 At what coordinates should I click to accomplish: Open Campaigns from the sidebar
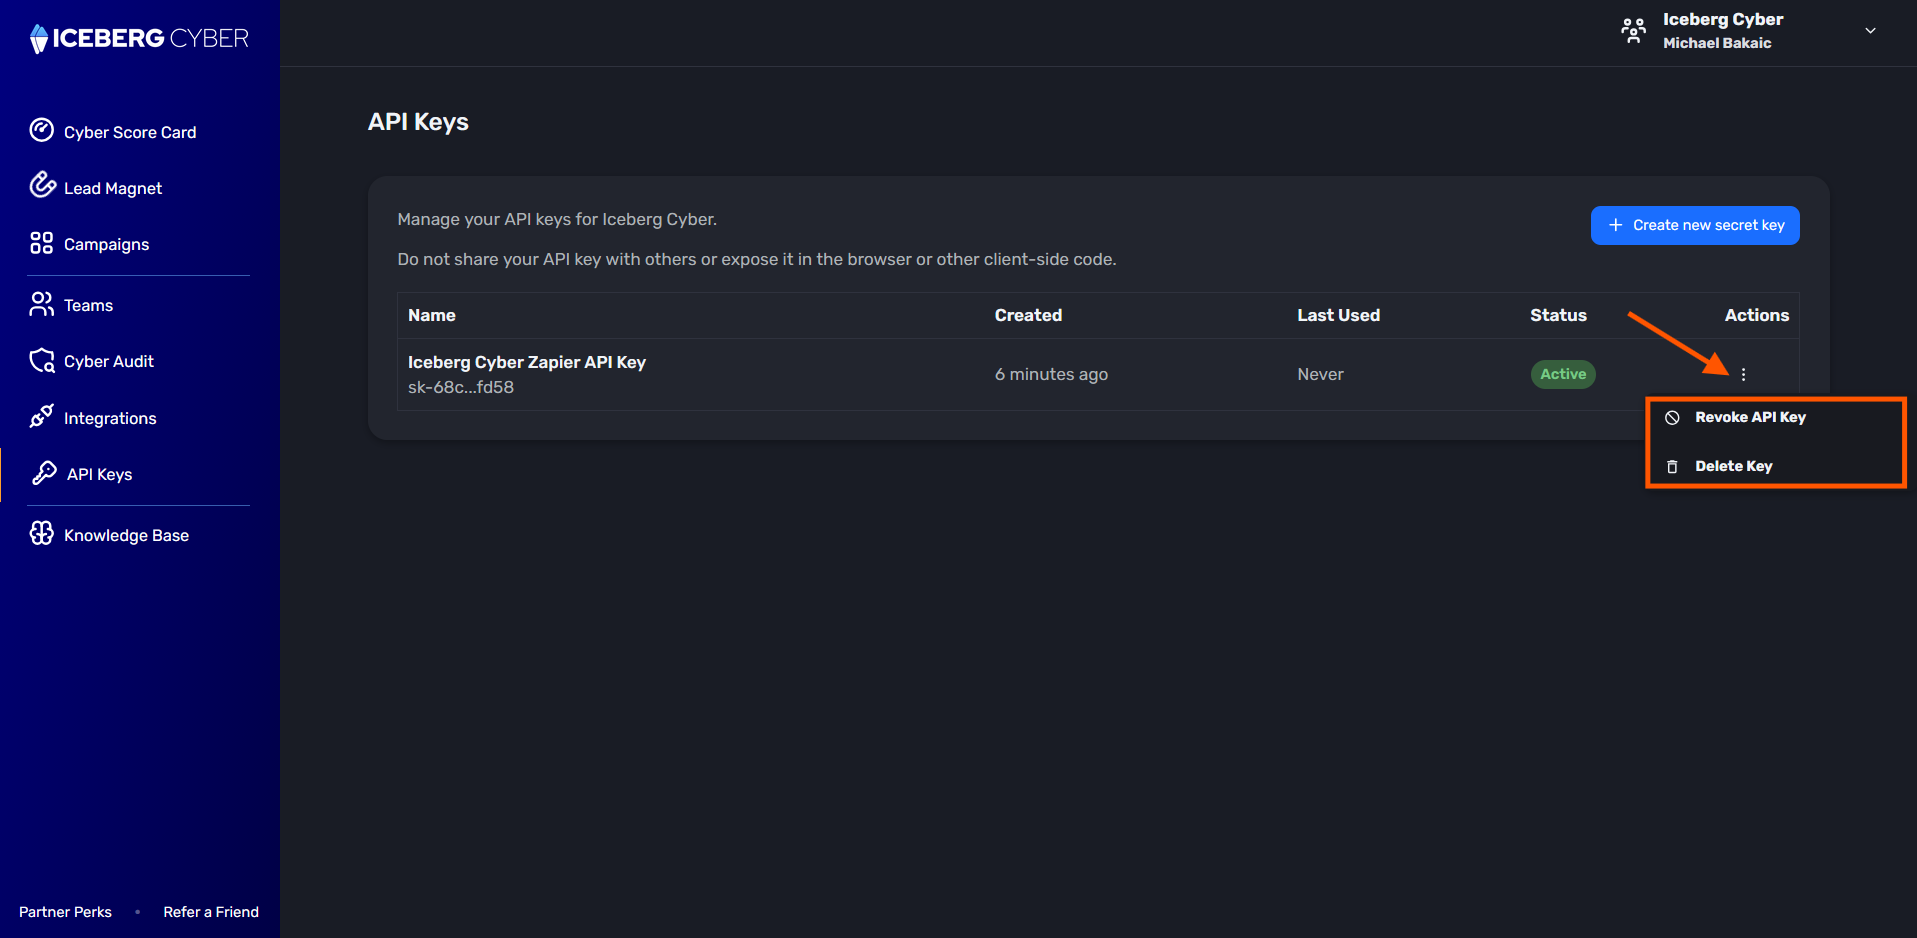pyautogui.click(x=106, y=244)
